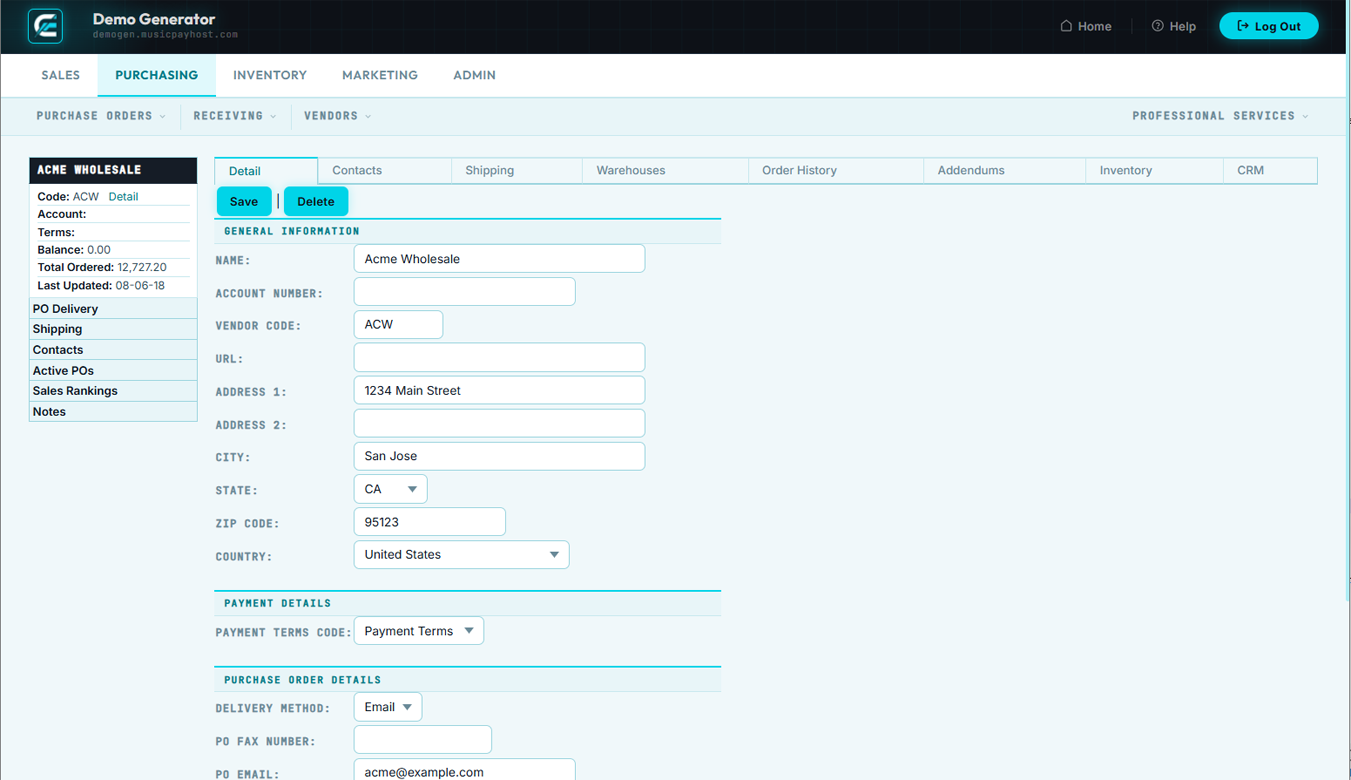Click the PO Email field

pyautogui.click(x=464, y=770)
